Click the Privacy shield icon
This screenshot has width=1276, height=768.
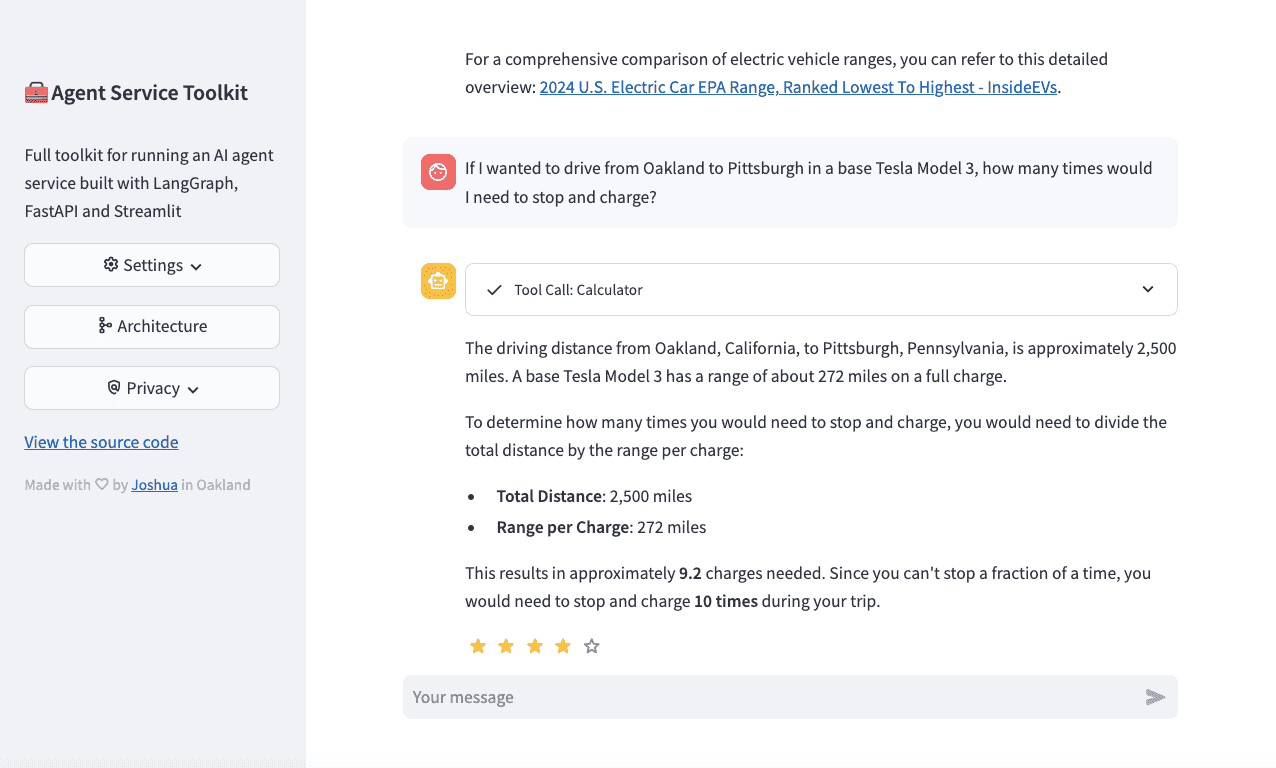pos(113,387)
